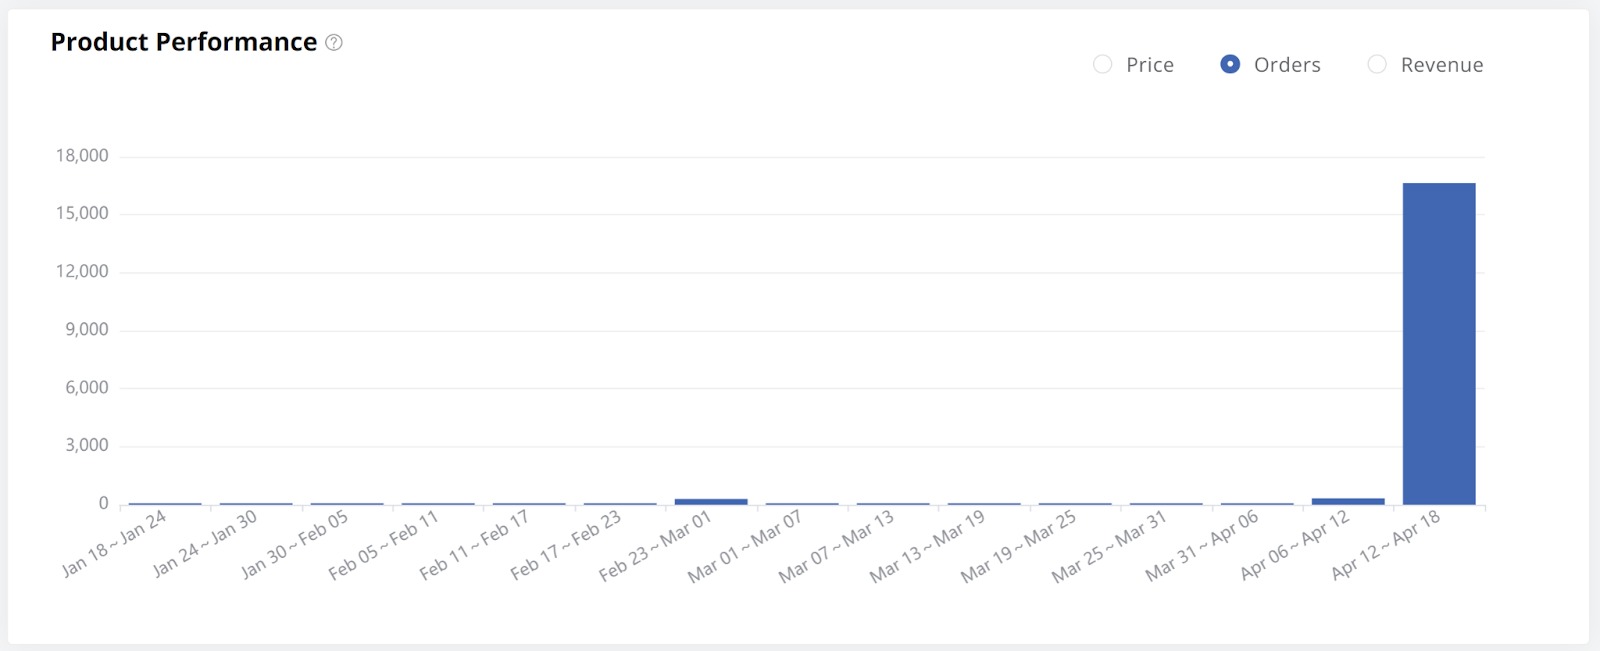This screenshot has width=1600, height=651.
Task: Click the Jan 18 ~ Jan 24 bar
Action: pyautogui.click(x=165, y=503)
